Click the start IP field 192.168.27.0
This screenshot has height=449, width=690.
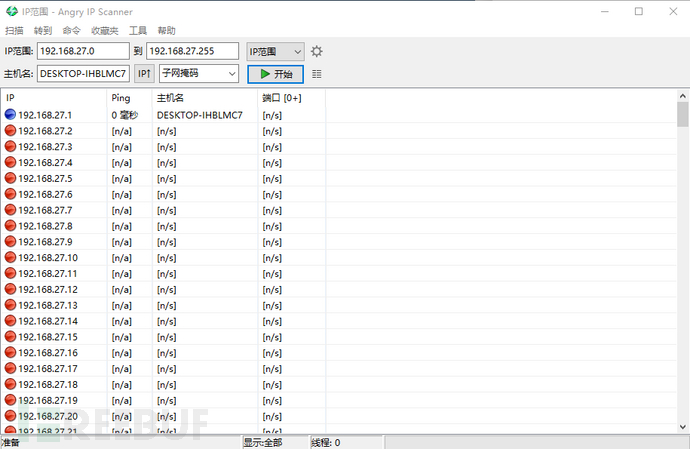(x=83, y=51)
